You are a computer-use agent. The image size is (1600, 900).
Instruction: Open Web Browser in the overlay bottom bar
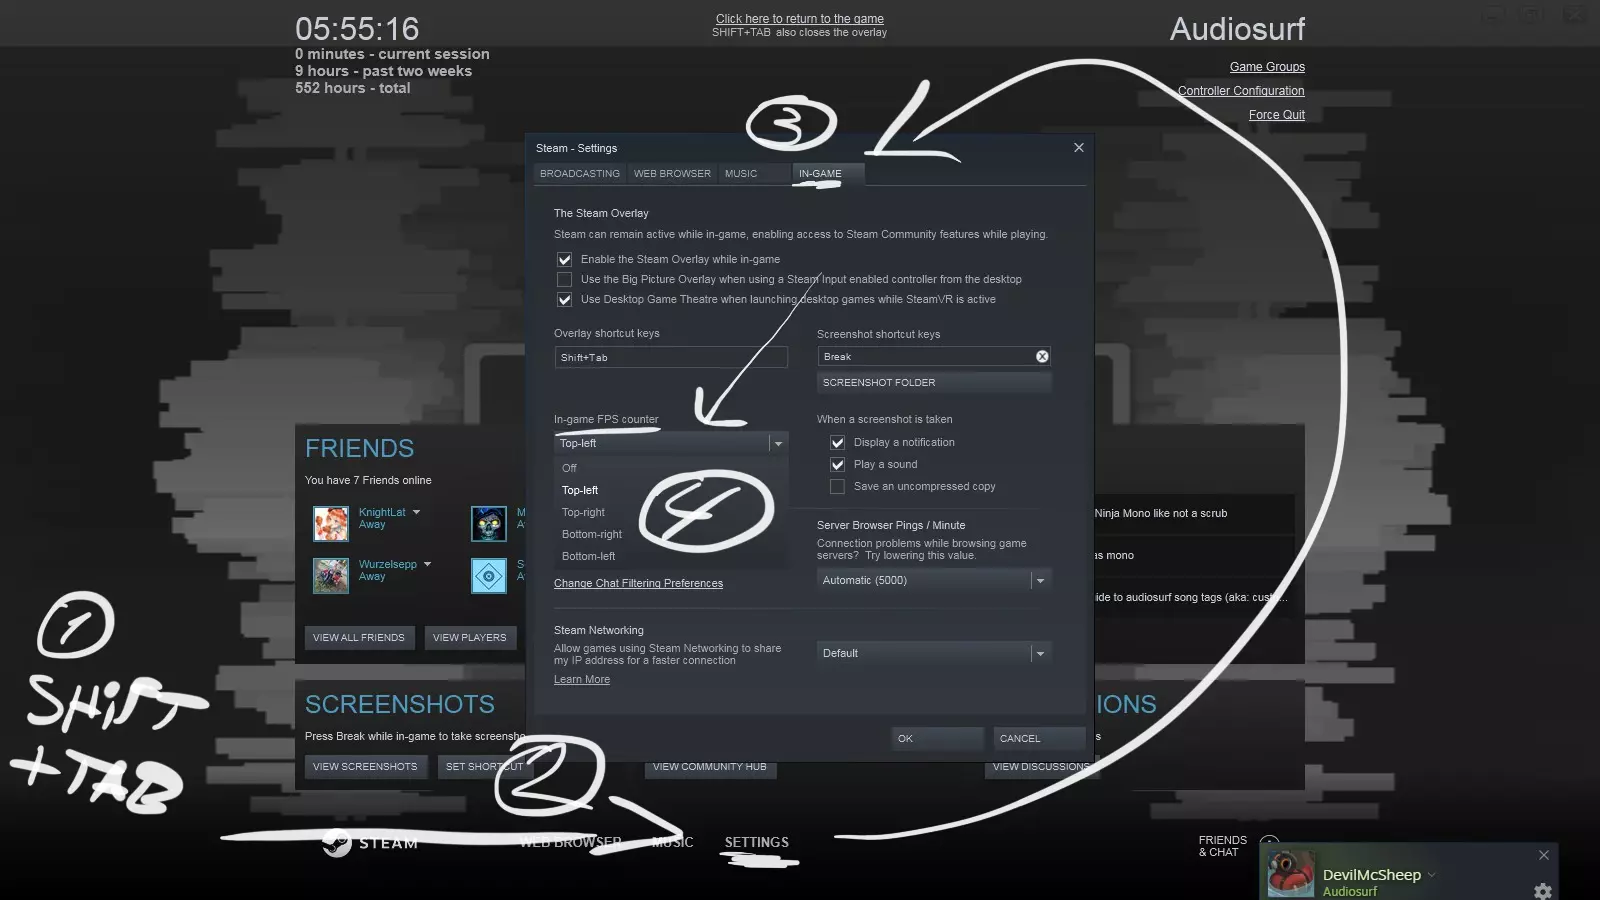pos(571,842)
